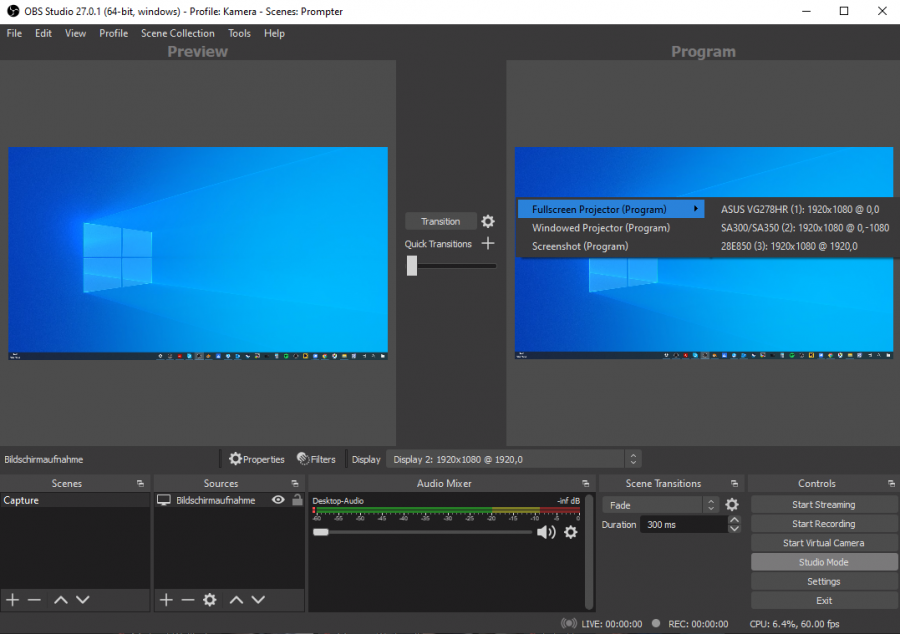
Task: Click the Exit button in Controls
Action: pyautogui.click(x=824, y=601)
